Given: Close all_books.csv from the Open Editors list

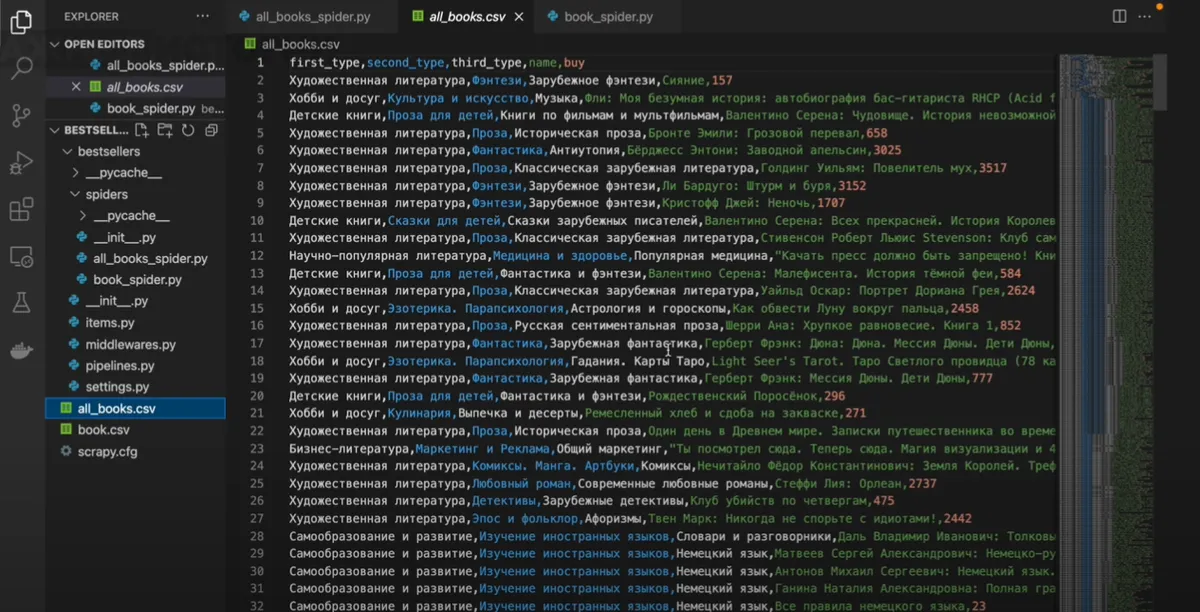Looking at the screenshot, I should (x=76, y=87).
